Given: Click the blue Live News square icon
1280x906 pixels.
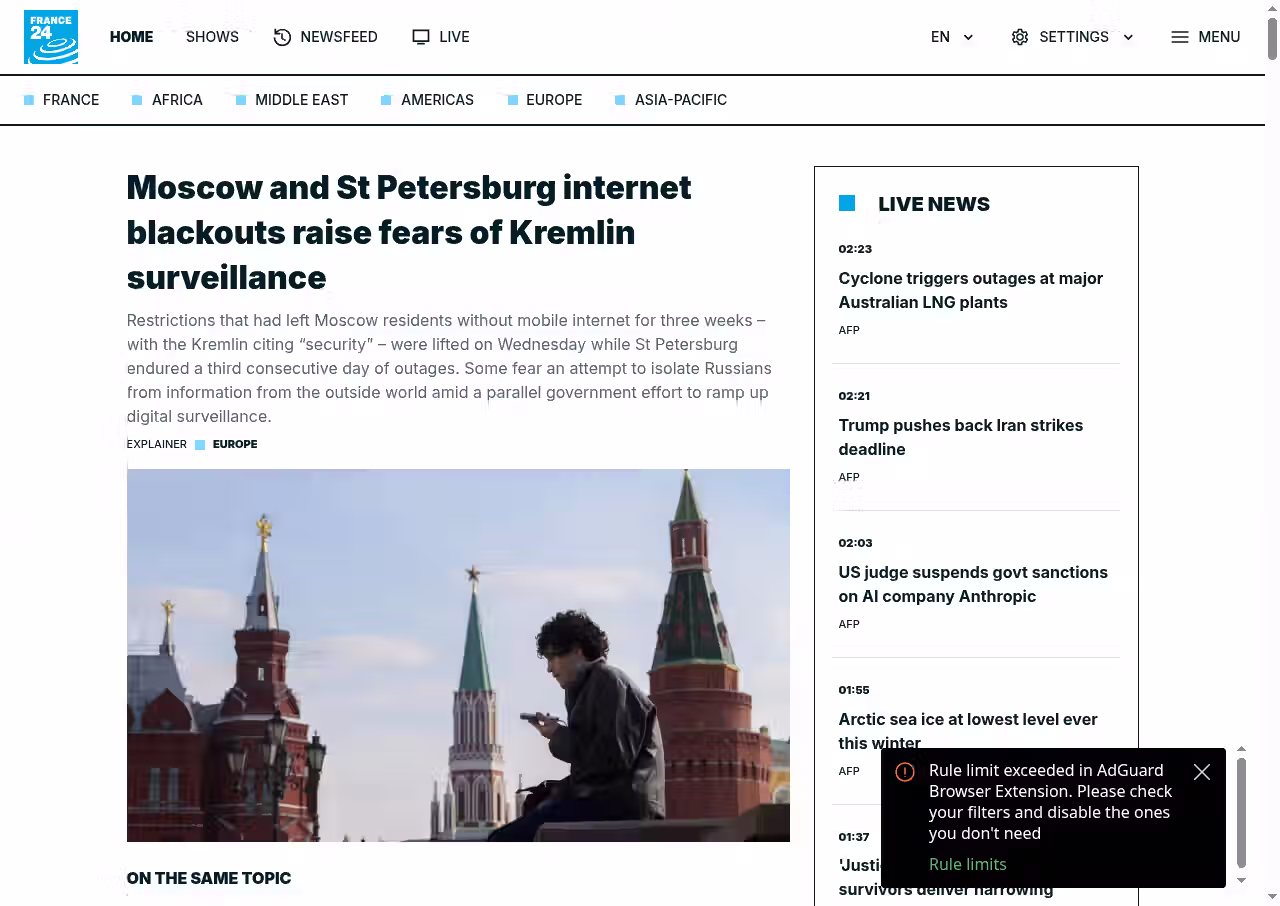Looking at the screenshot, I should [847, 203].
